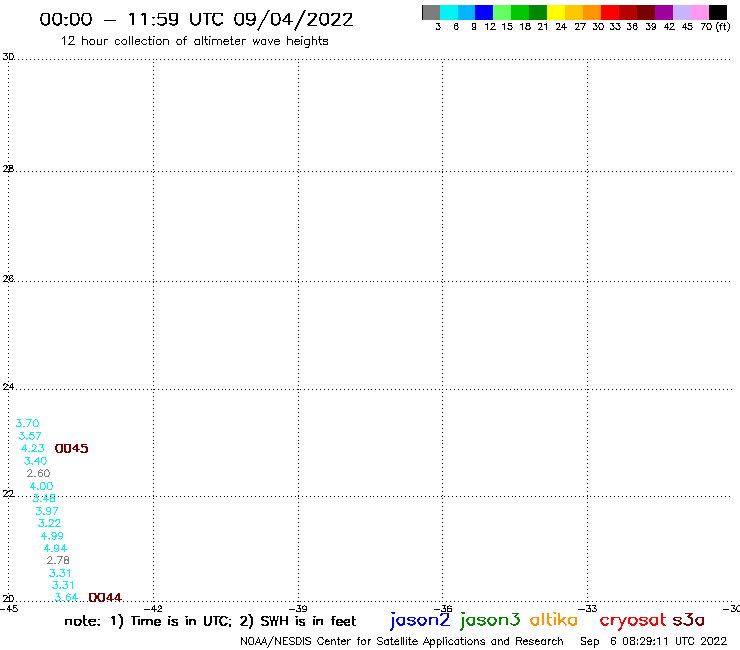Select the dark red pass time label 0044
Viewport: 740px width, 650px height.
click(x=105, y=598)
